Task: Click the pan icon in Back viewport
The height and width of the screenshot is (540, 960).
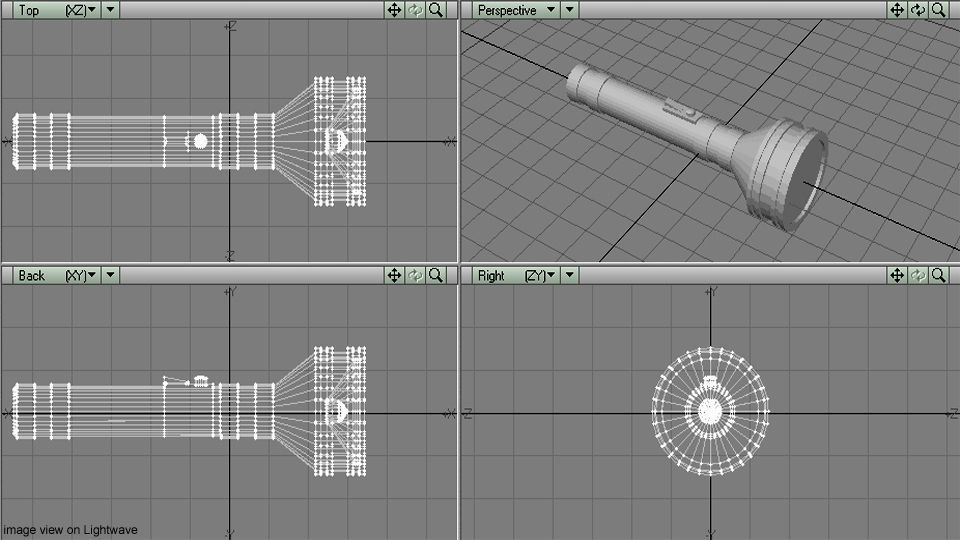Action: point(394,276)
